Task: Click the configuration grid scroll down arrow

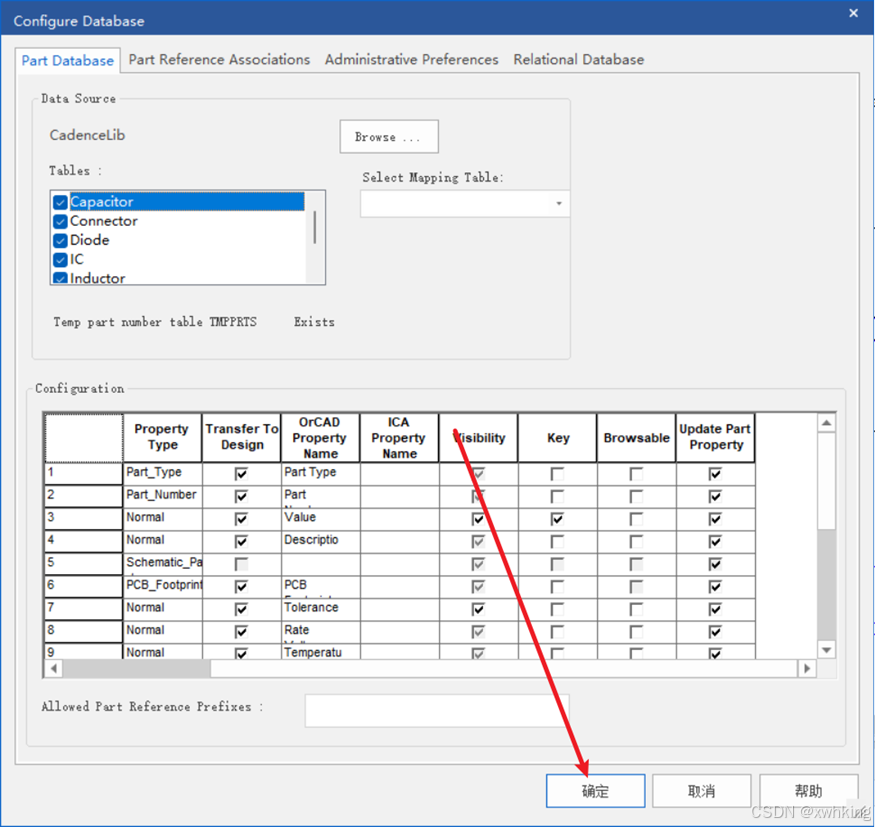Action: point(826,650)
